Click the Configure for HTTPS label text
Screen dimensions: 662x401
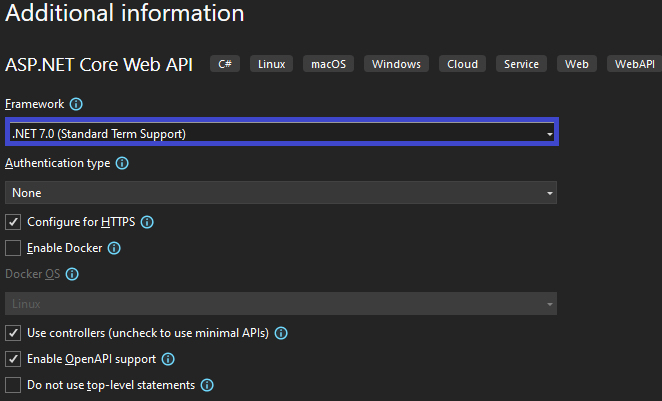pos(81,222)
